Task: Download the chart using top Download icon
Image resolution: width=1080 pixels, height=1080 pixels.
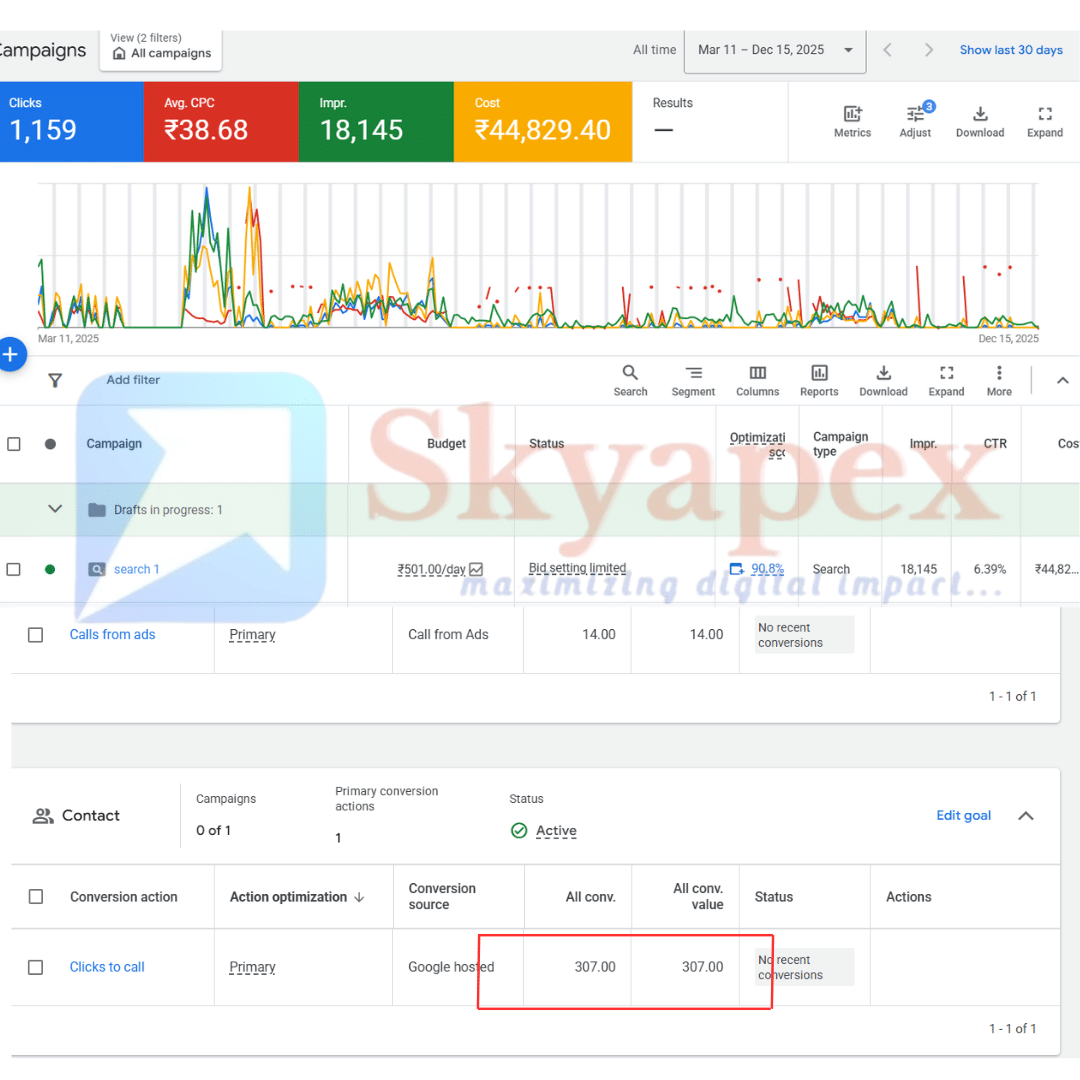Action: click(x=980, y=115)
